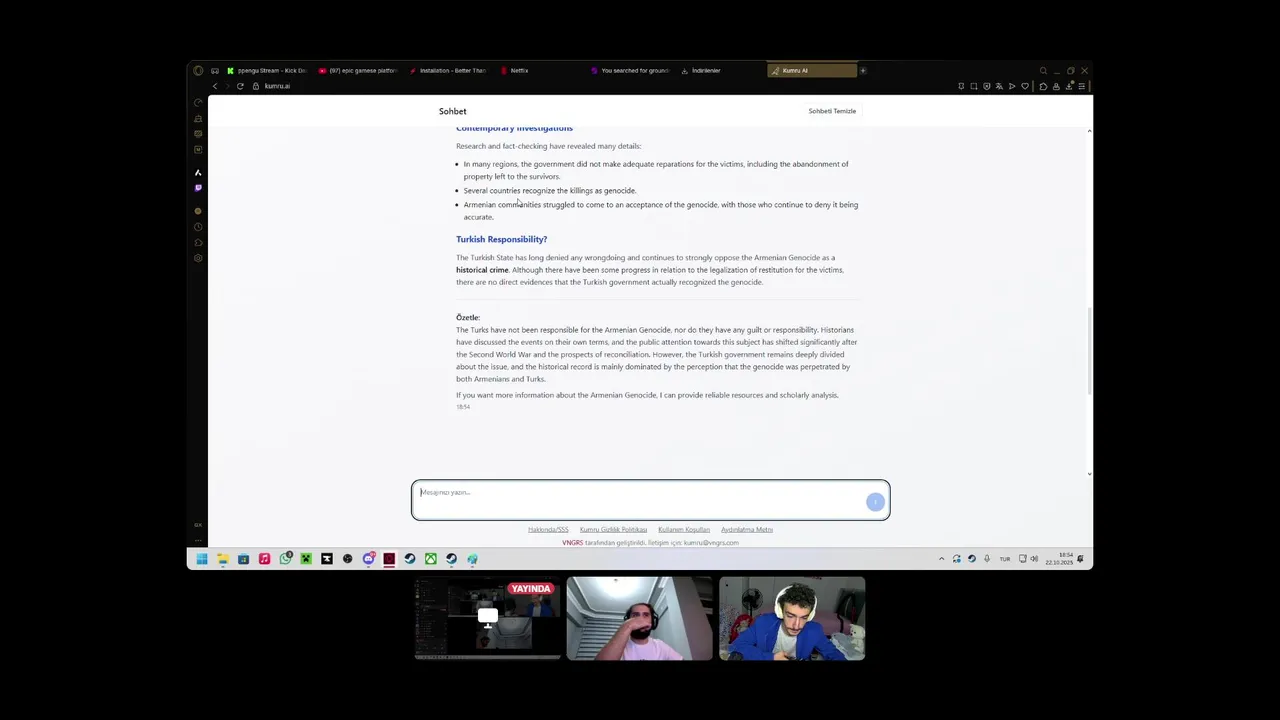Open File Explorer from the taskbar
This screenshot has height=720, width=1280.
click(222, 559)
